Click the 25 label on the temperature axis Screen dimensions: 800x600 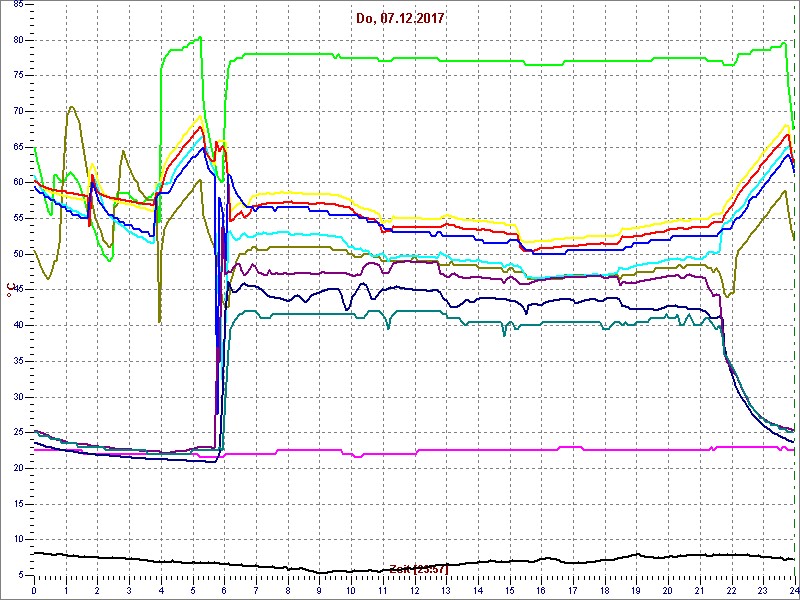18,433
